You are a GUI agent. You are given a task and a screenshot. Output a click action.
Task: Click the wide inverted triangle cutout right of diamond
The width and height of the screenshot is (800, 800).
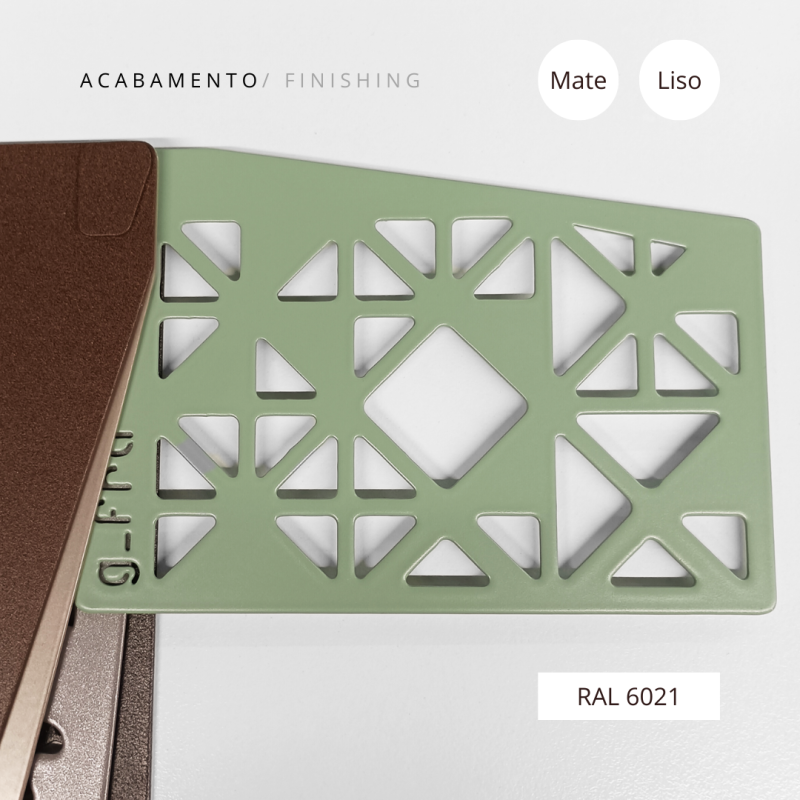pos(648,446)
